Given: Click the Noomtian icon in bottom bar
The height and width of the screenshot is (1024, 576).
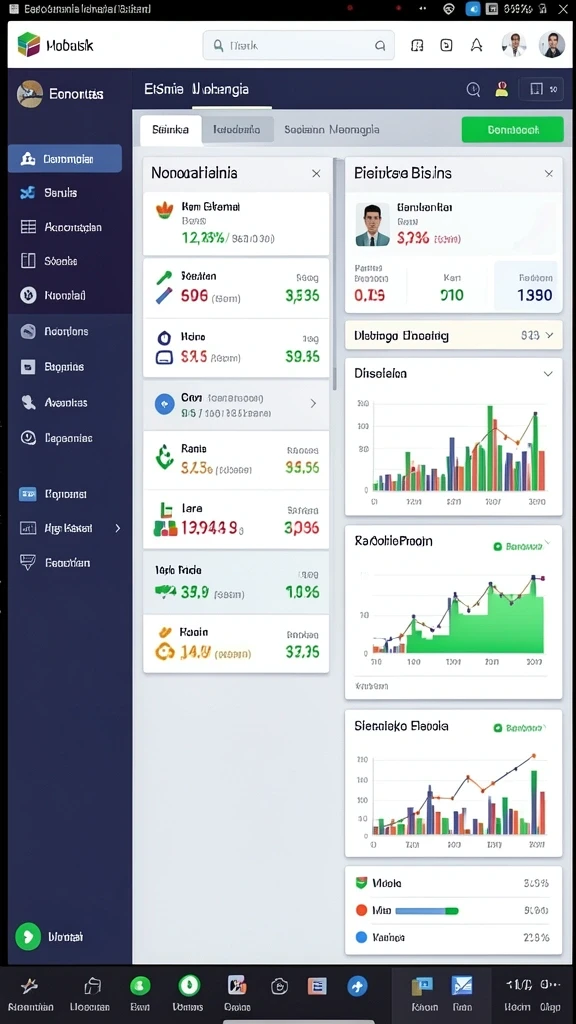Looking at the screenshot, I should (29, 985).
